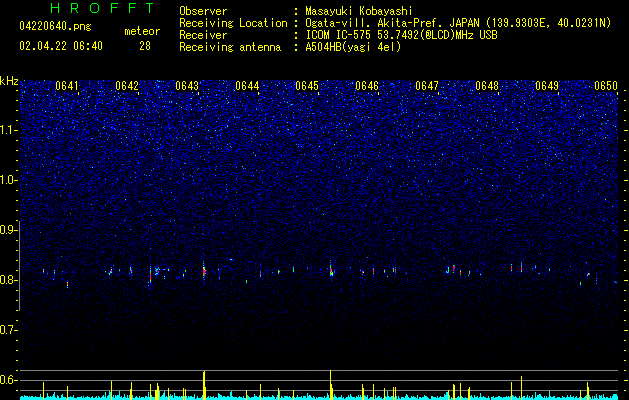Click the 0.7 kHz axis label
Screen dimensions: 629x400
point(8,330)
